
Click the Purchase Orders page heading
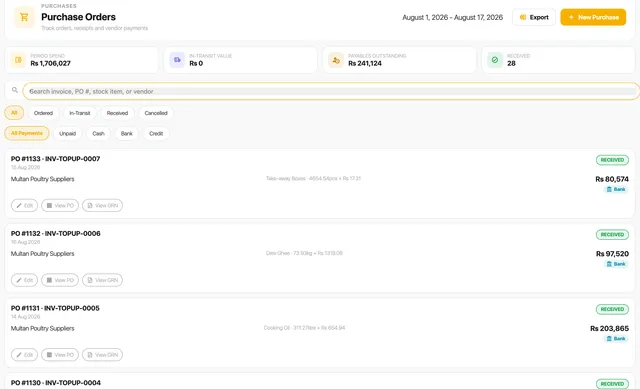coord(78,17)
